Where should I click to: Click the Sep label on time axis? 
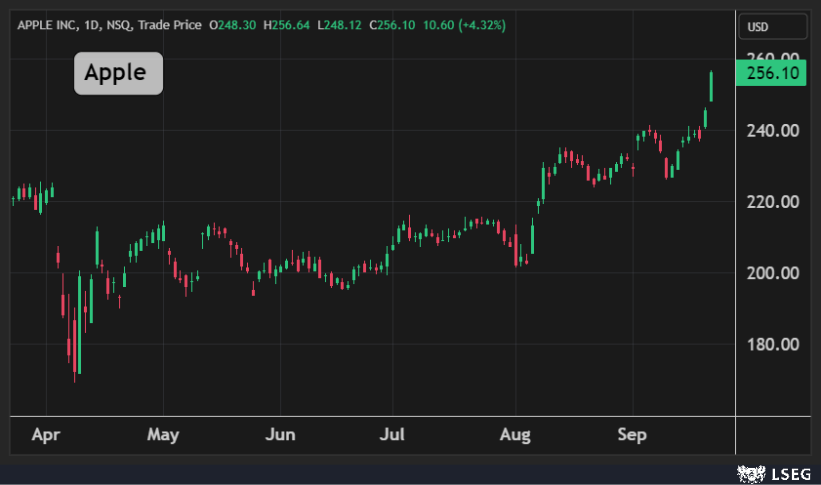(x=632, y=435)
